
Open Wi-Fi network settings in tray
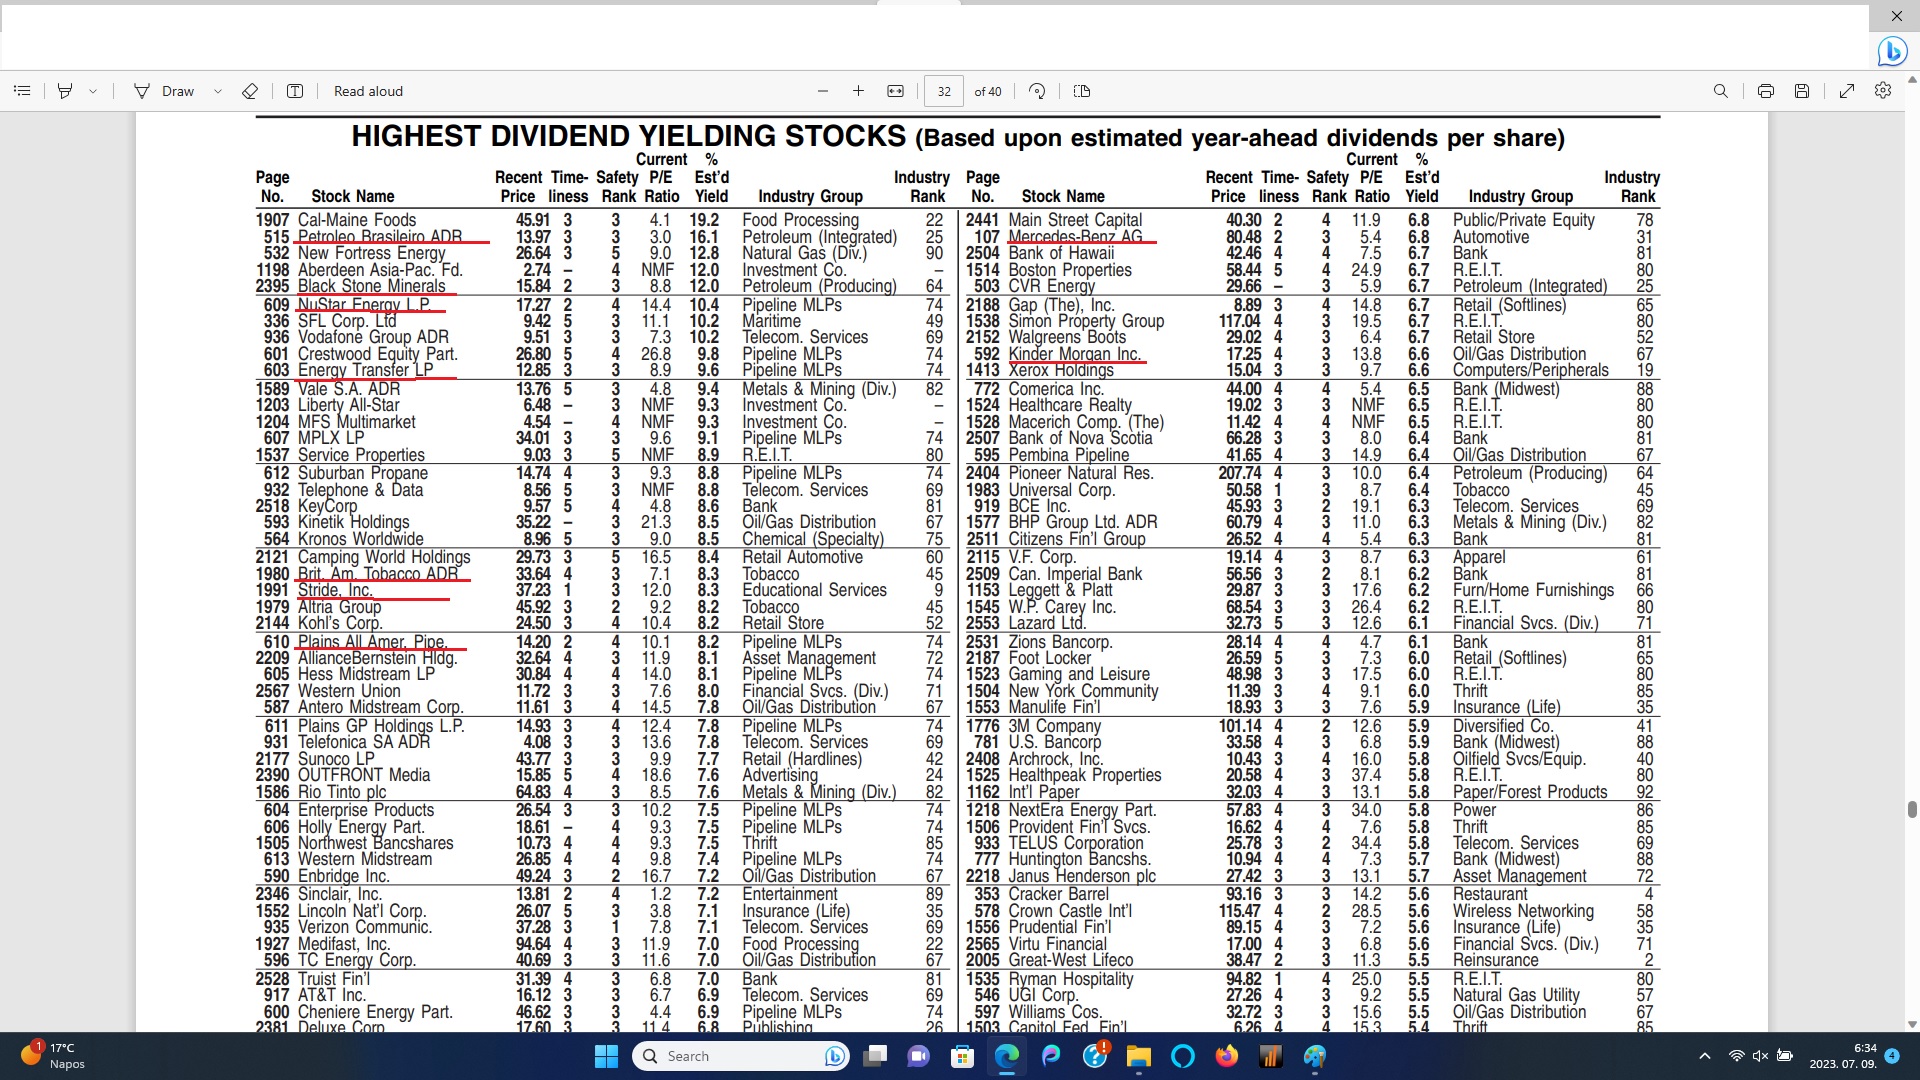coord(1737,1056)
